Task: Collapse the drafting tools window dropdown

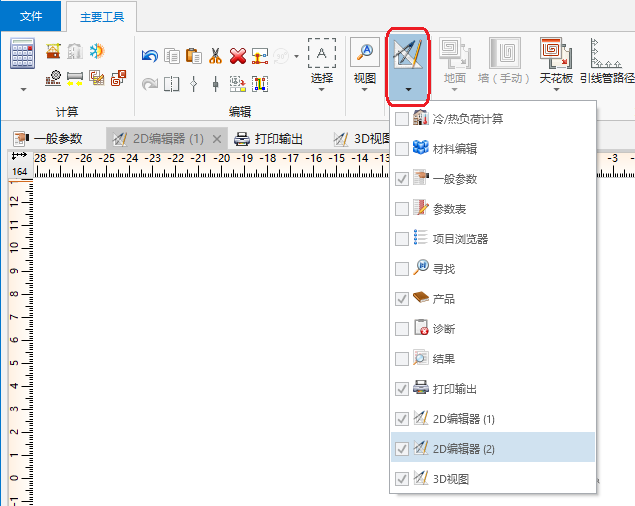Action: pyautogui.click(x=409, y=89)
